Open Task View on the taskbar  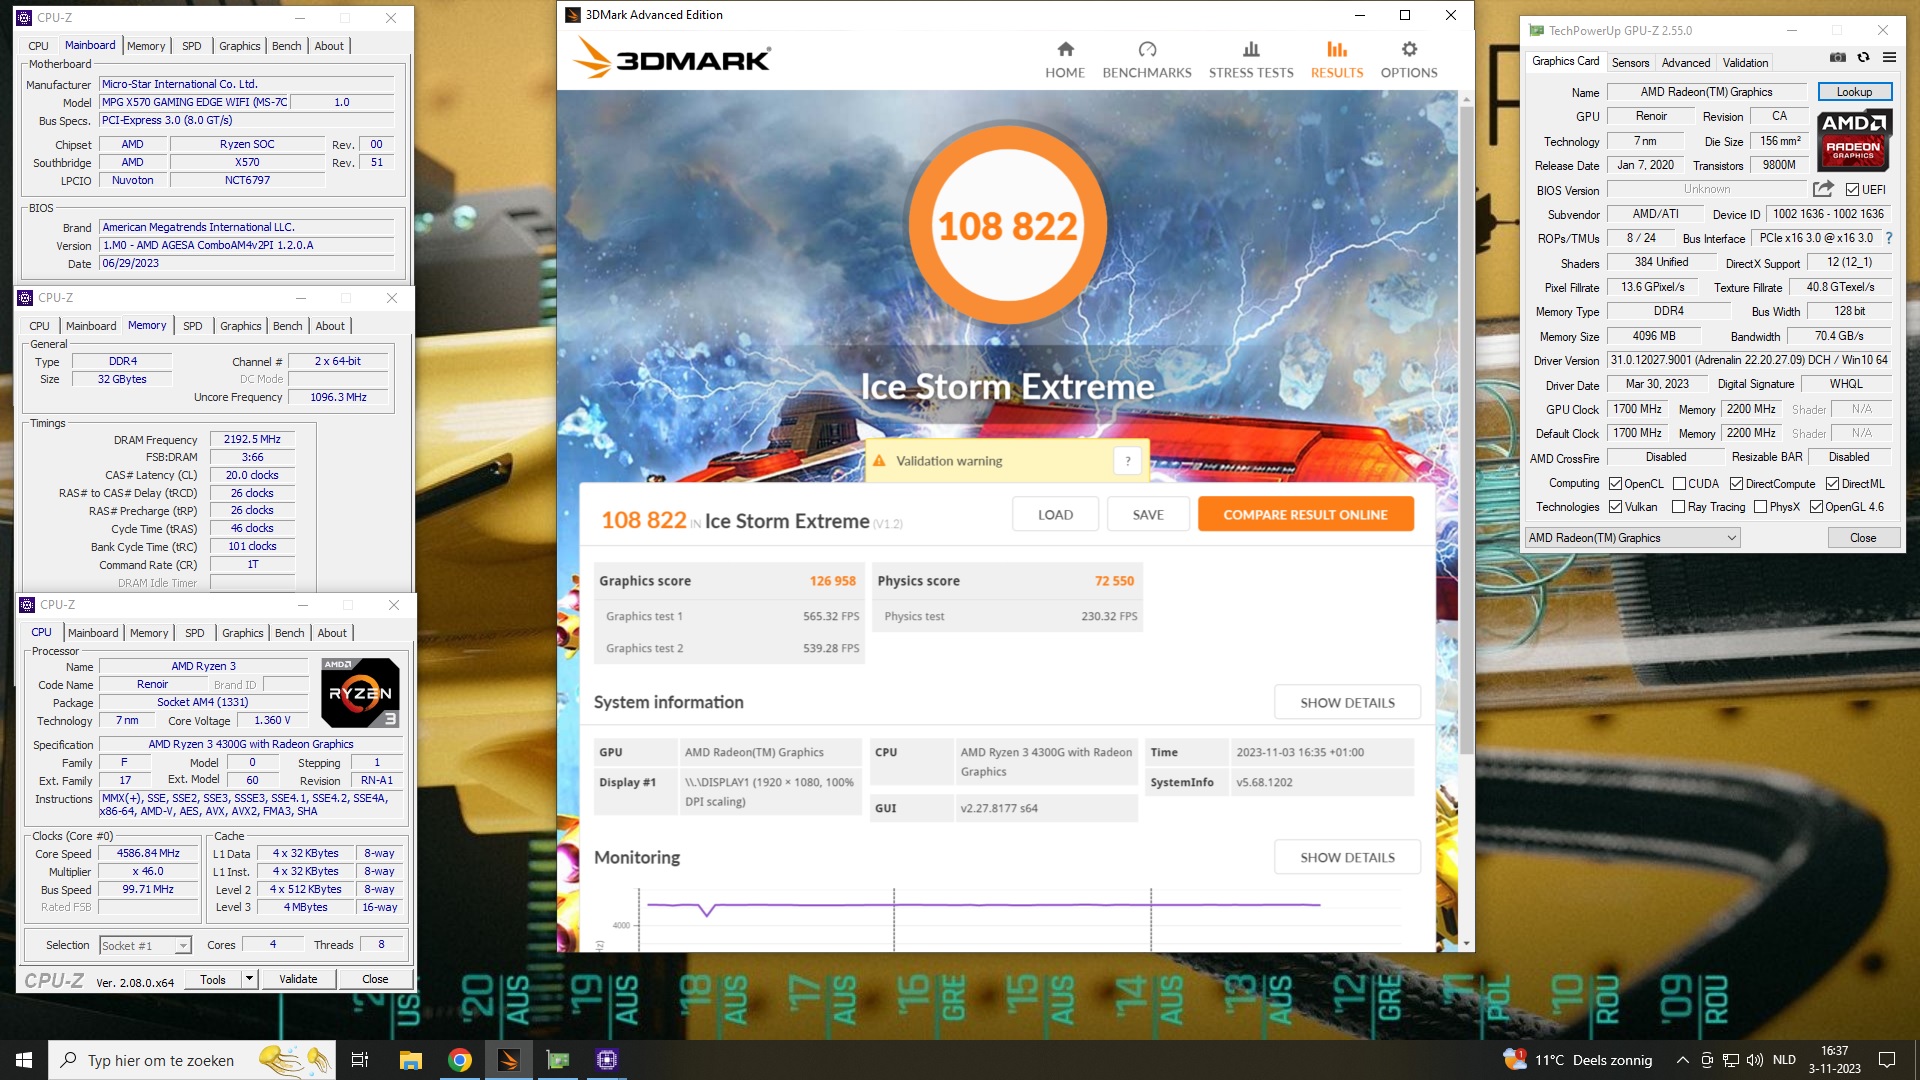[x=360, y=1060]
